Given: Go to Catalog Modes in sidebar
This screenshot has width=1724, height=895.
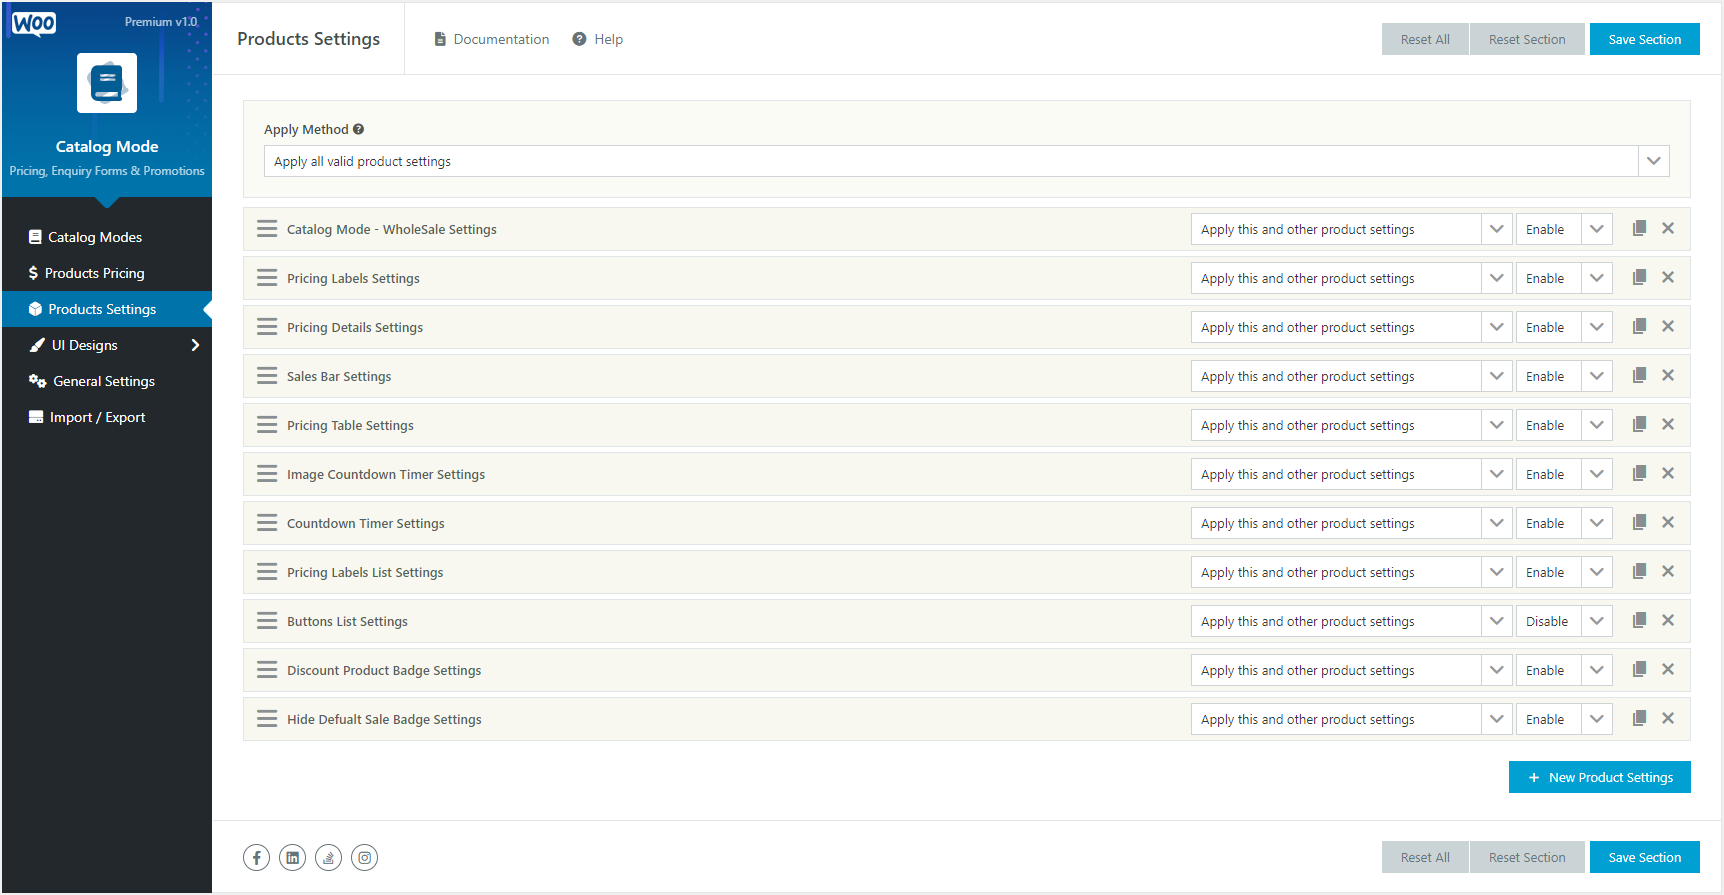Looking at the screenshot, I should pyautogui.click(x=106, y=237).
